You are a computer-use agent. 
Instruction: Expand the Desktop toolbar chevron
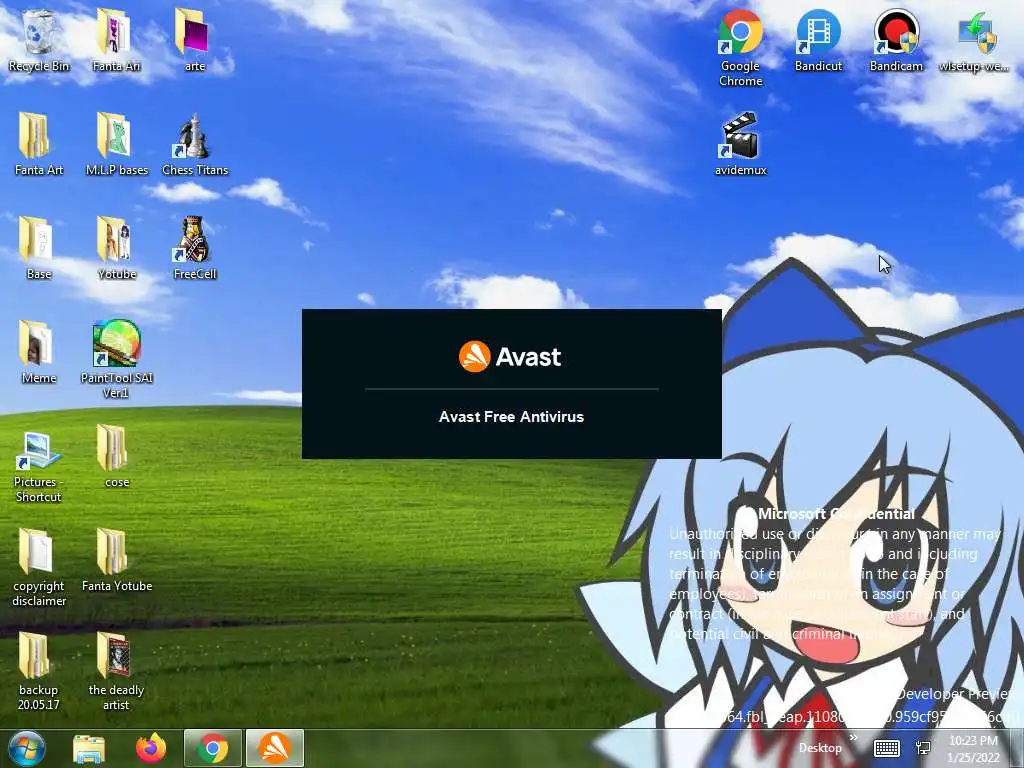coord(854,738)
